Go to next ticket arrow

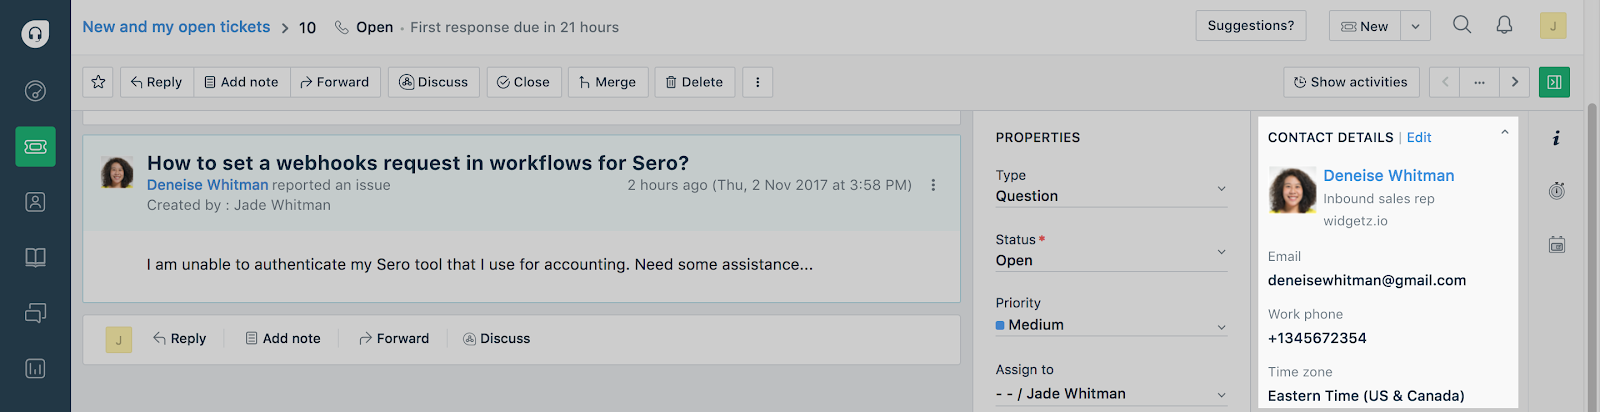tap(1514, 82)
